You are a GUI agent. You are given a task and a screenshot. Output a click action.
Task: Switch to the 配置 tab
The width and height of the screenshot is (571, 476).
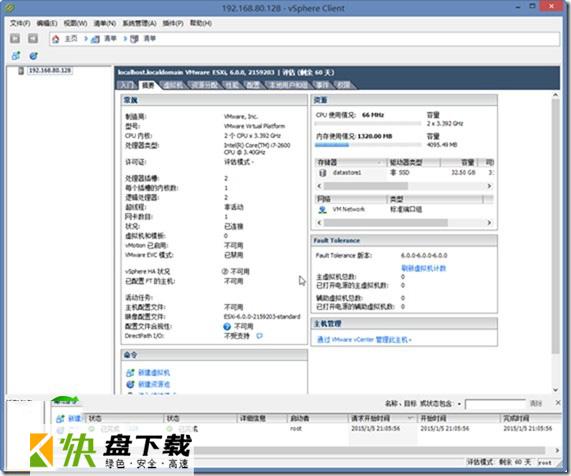tap(253, 85)
